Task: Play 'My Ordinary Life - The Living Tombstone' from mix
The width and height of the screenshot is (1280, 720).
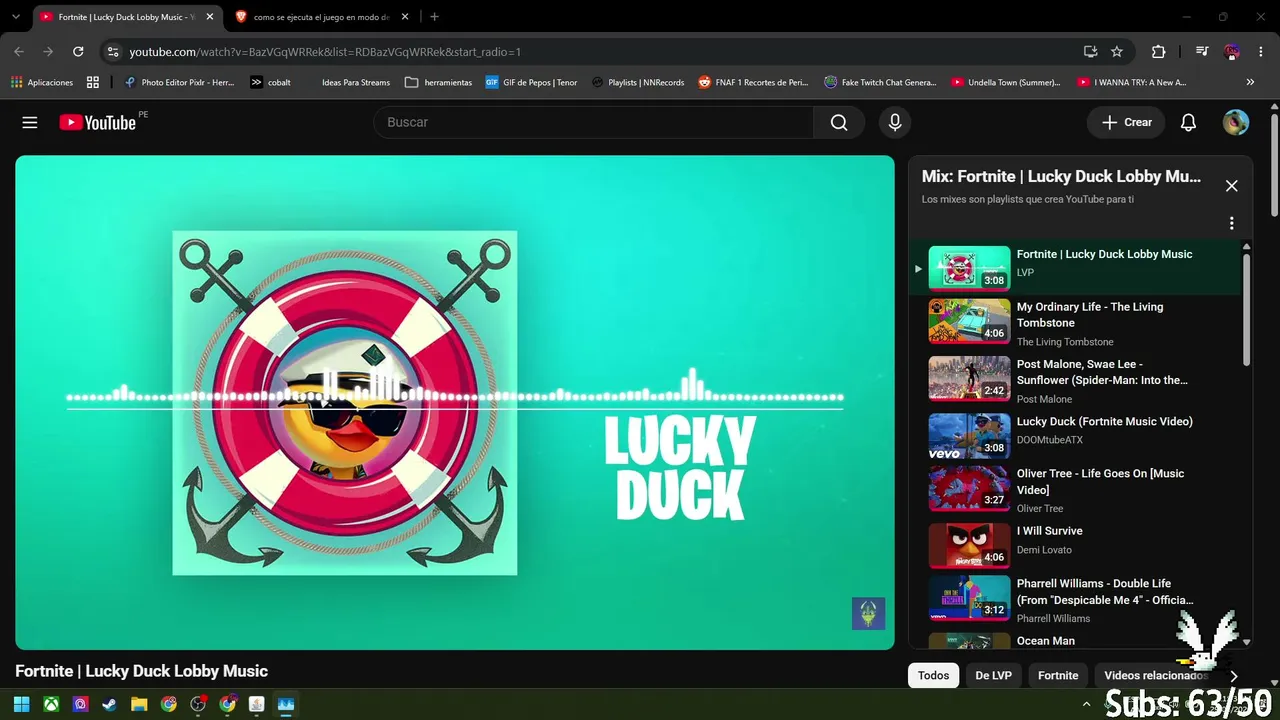Action: coord(1076,324)
